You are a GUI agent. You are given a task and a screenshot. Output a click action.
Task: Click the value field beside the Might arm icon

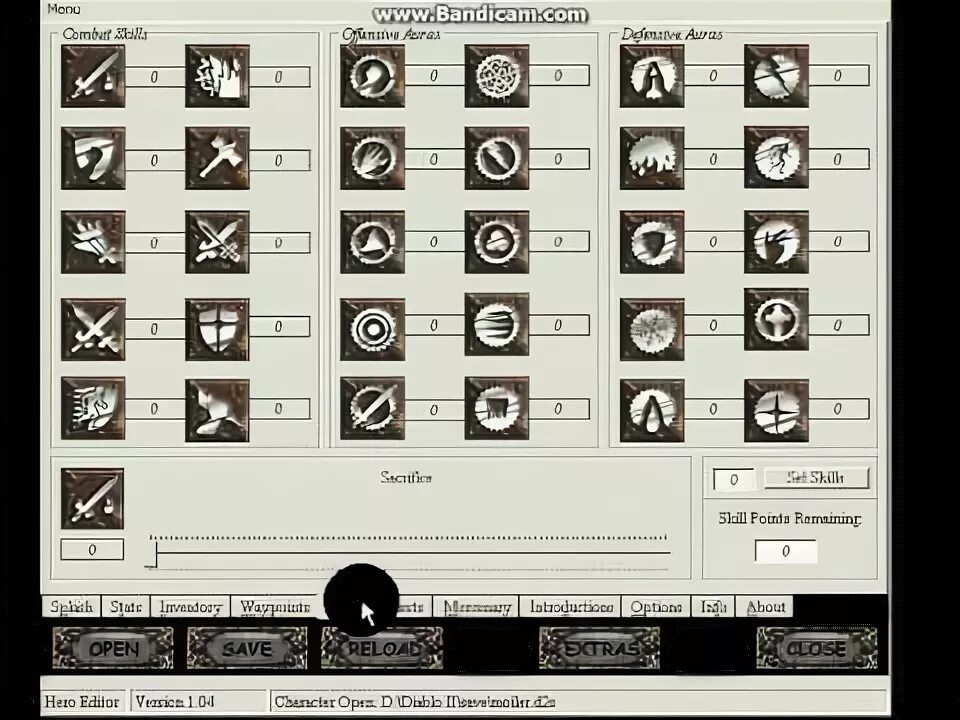point(434,75)
